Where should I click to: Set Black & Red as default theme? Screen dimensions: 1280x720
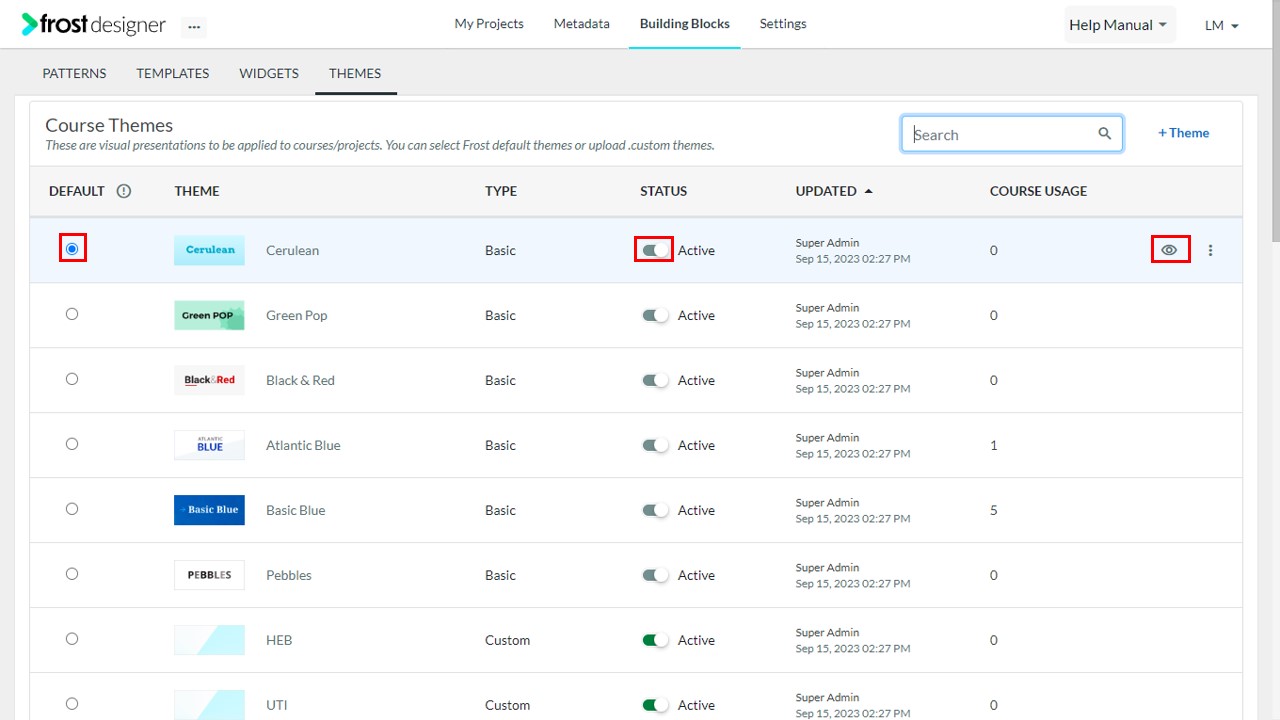pos(72,379)
